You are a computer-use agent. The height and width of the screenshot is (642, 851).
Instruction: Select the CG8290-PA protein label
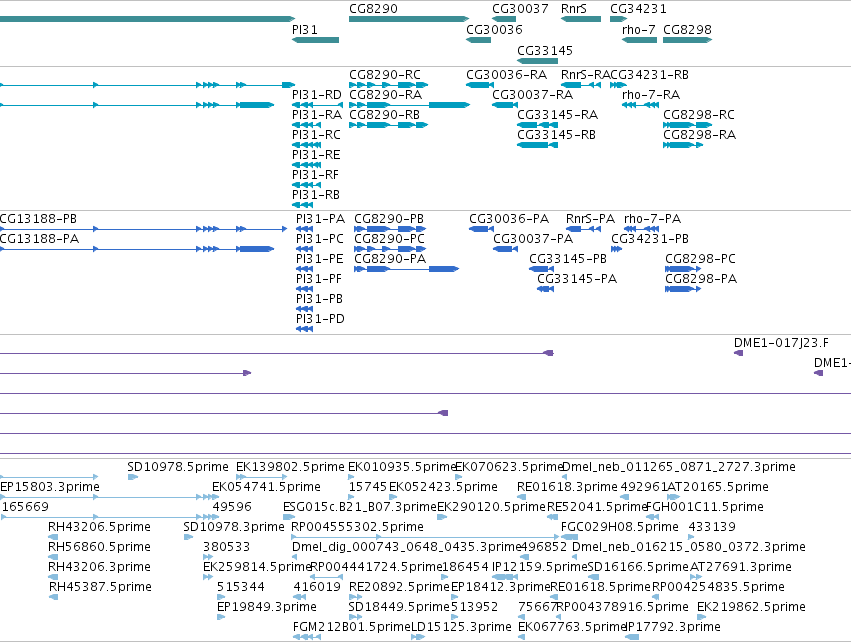click(390, 259)
